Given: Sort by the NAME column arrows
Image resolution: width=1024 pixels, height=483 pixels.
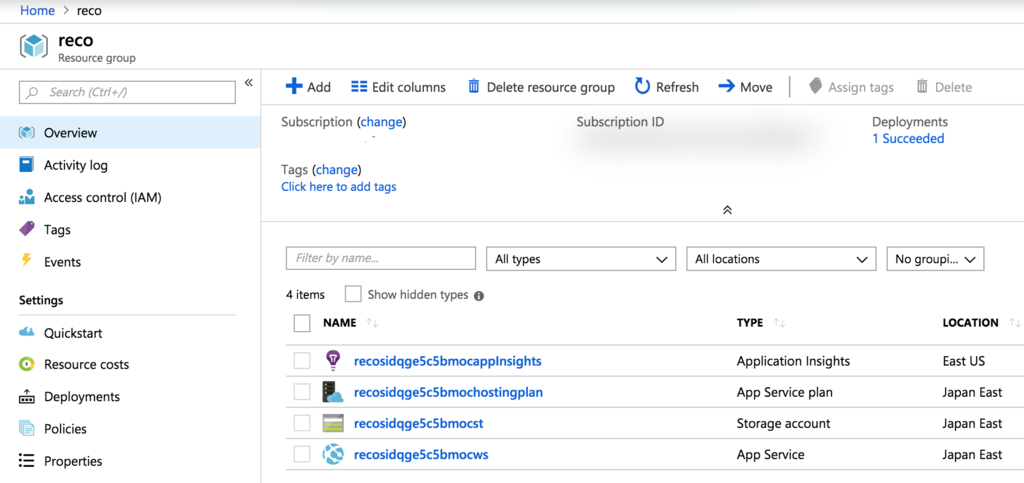Looking at the screenshot, I should pyautogui.click(x=372, y=323).
